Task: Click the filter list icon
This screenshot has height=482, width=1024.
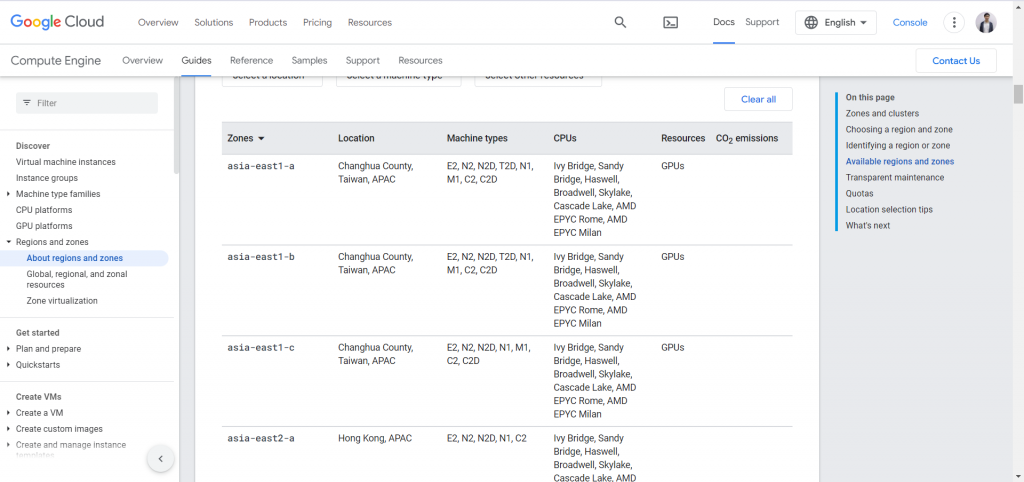Action: [27, 103]
